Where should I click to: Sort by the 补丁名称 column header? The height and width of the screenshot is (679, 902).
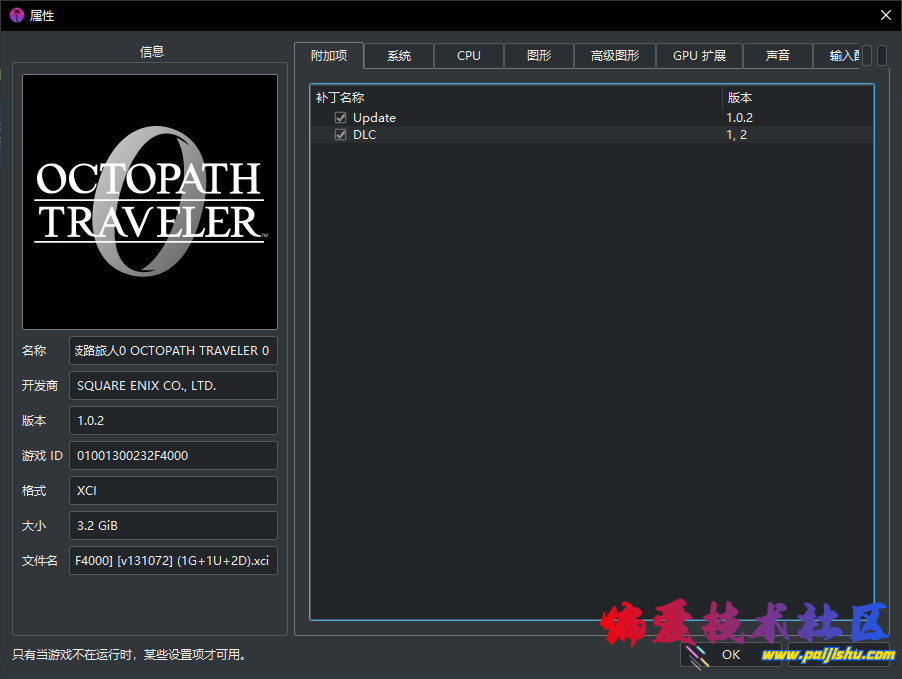[x=515, y=98]
